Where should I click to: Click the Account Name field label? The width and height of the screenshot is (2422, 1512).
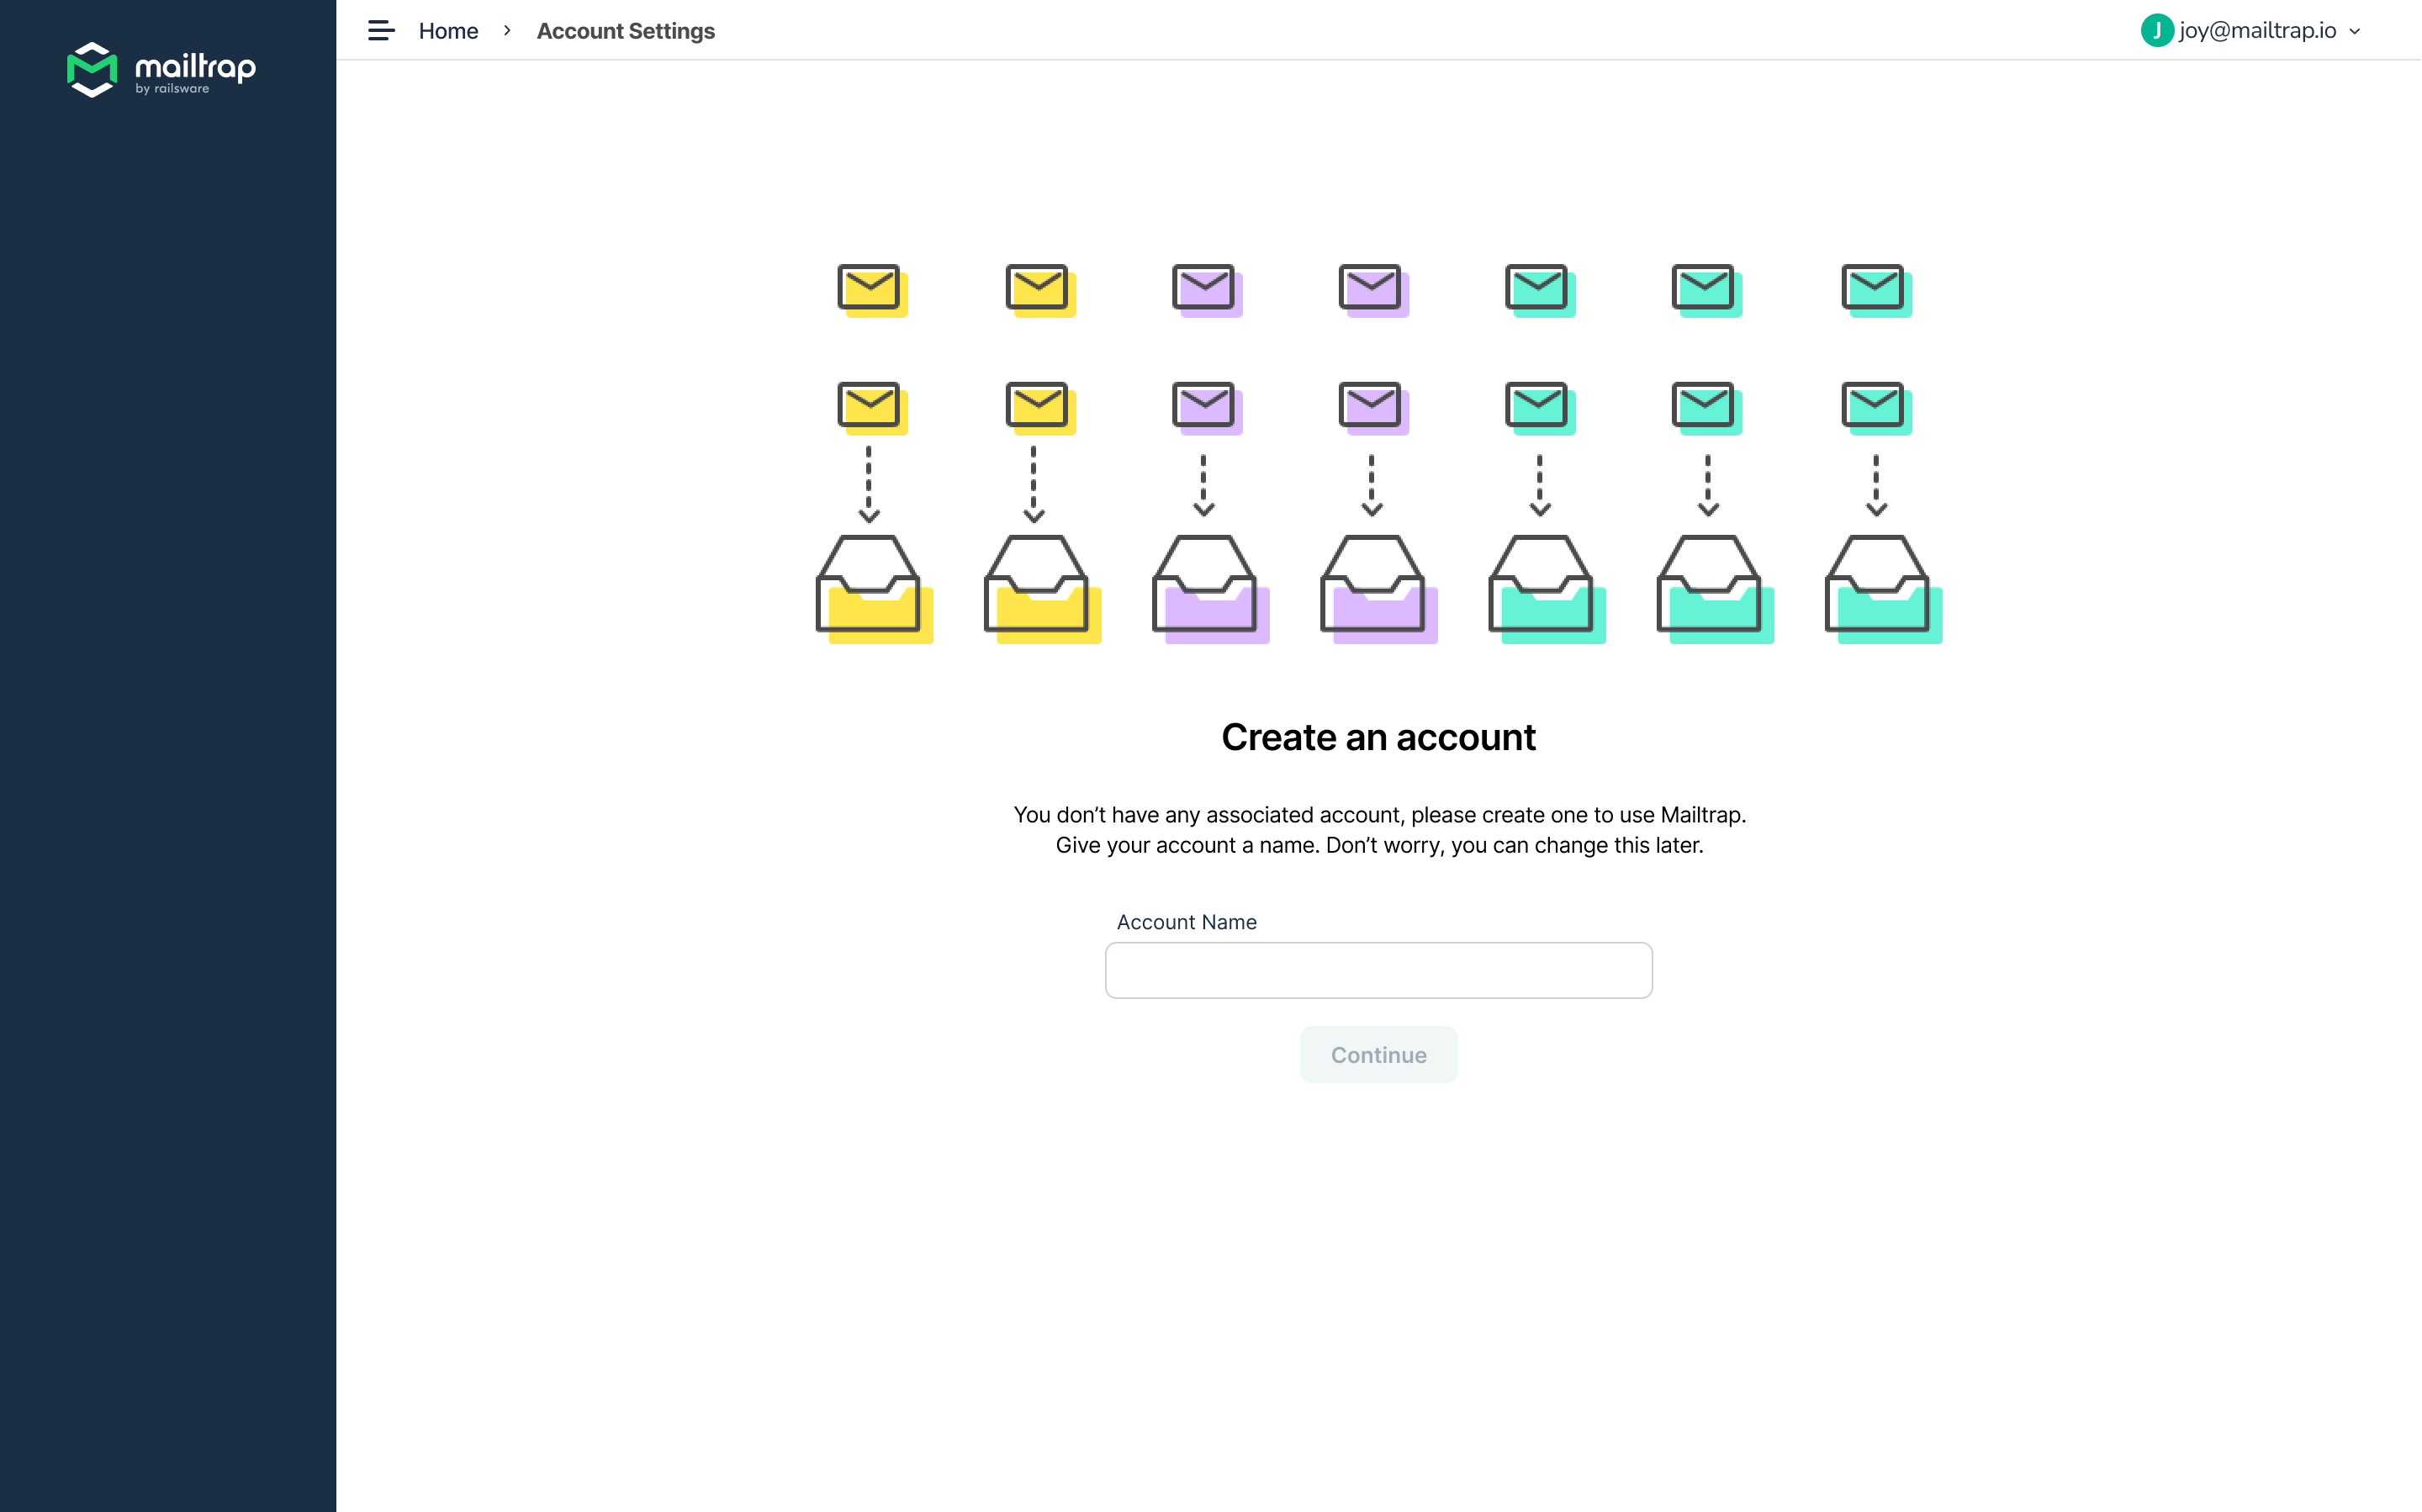tap(1186, 922)
